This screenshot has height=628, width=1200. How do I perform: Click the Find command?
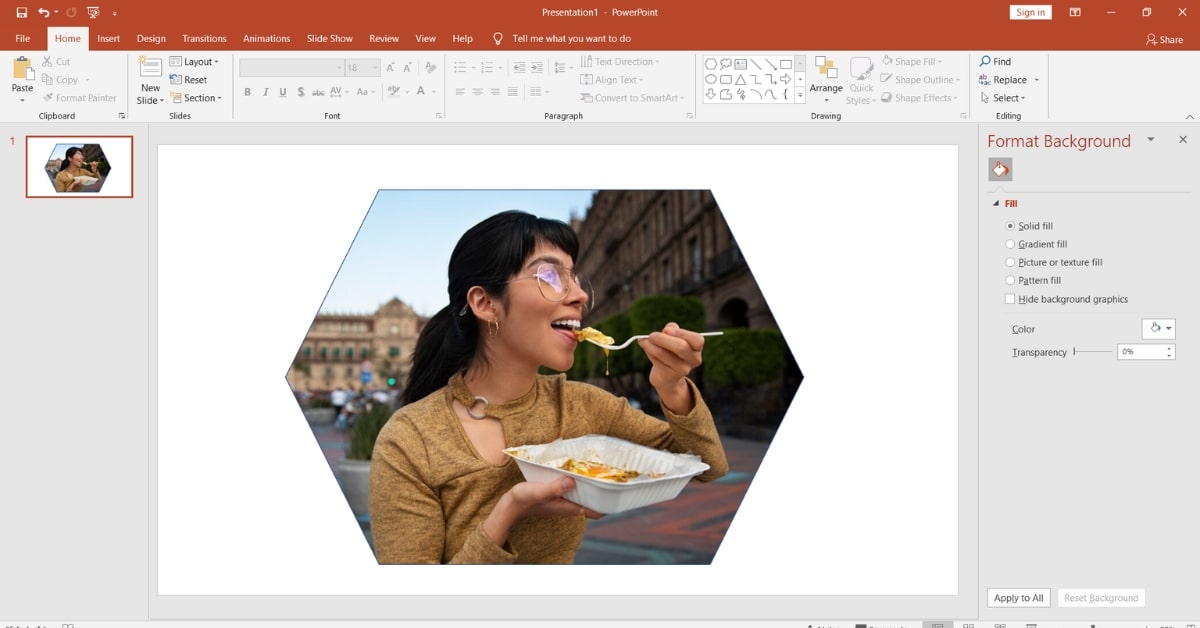995,62
